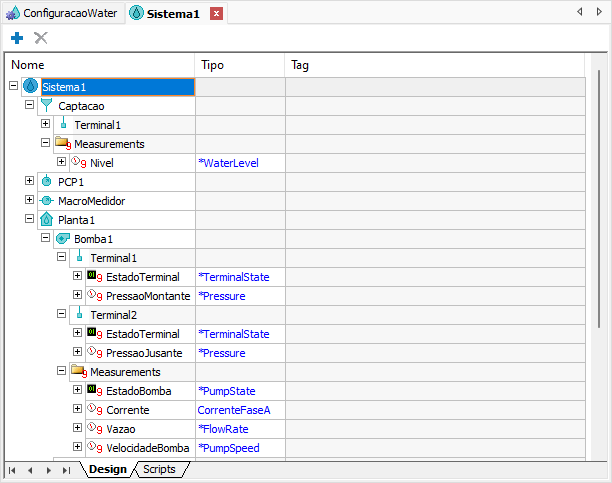612x483 pixels.
Task: Expand the PCP1 tree node
Action: tap(29, 181)
